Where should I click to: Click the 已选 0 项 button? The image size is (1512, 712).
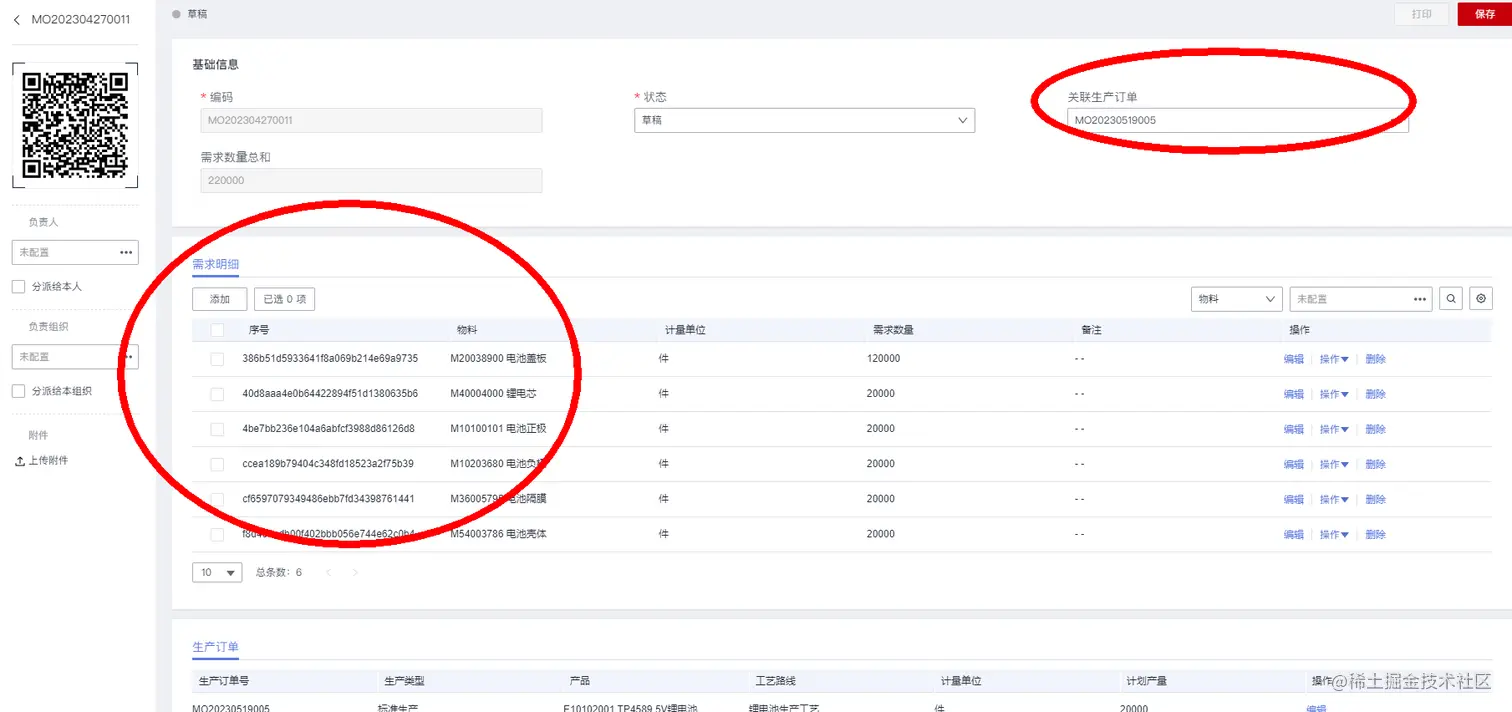tap(285, 299)
